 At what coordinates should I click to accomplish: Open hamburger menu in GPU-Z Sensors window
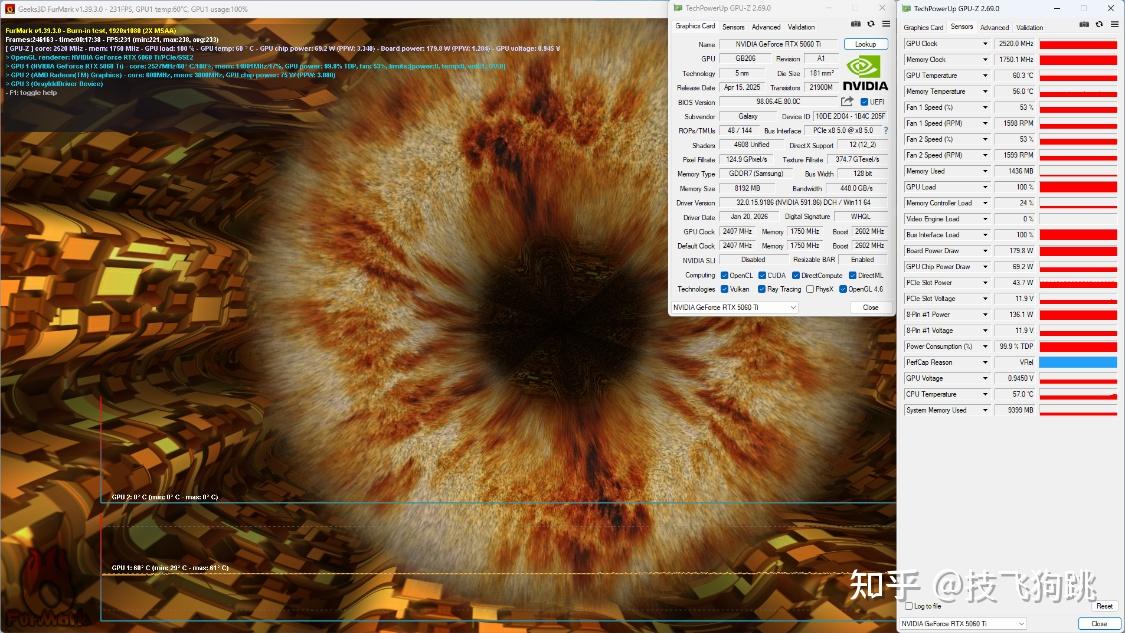[x=1114, y=24]
